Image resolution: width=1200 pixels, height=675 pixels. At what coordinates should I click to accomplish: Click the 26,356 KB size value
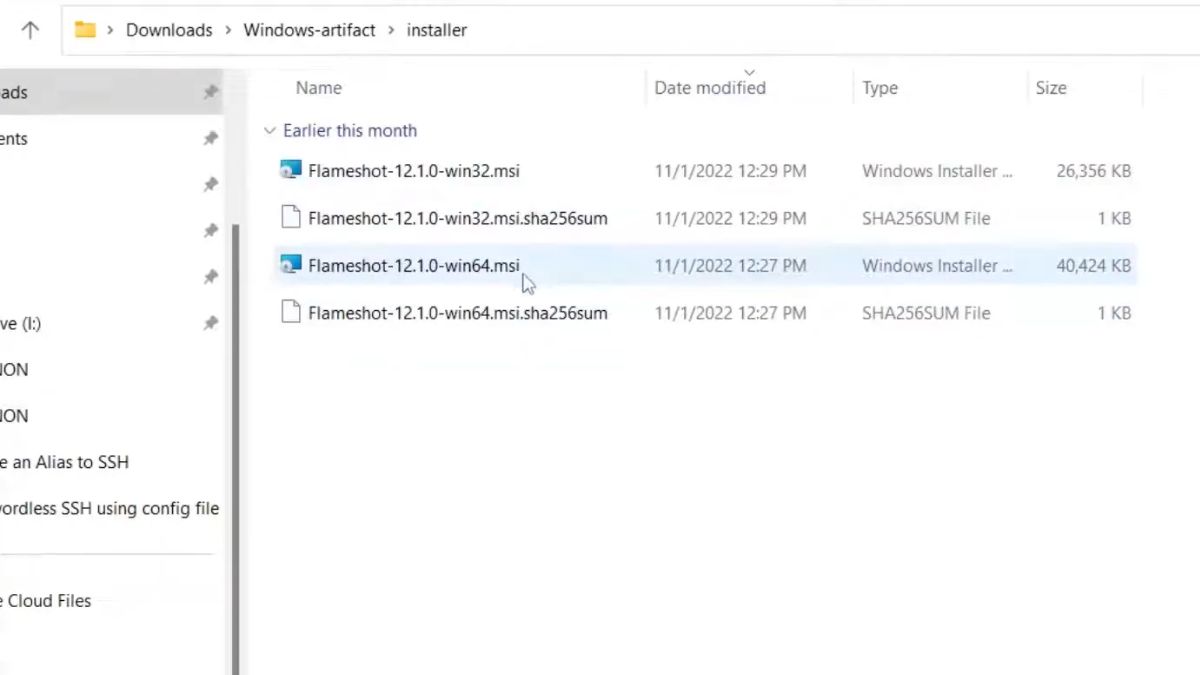1093,171
